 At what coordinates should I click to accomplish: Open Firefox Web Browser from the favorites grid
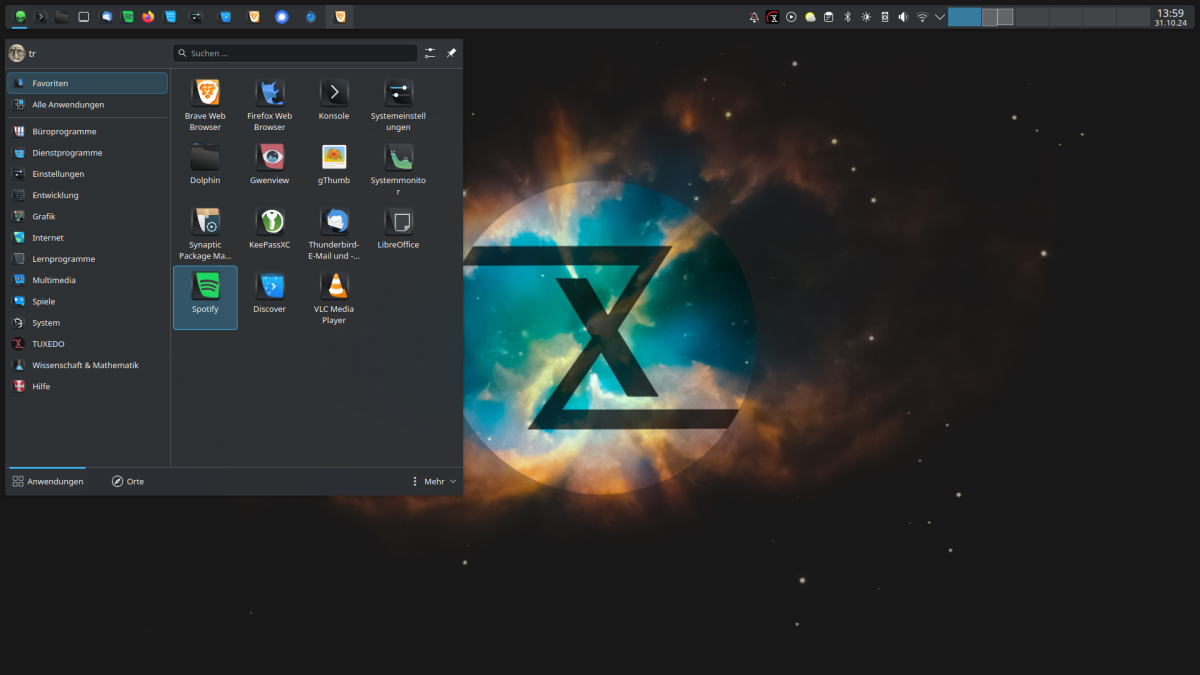(x=269, y=105)
